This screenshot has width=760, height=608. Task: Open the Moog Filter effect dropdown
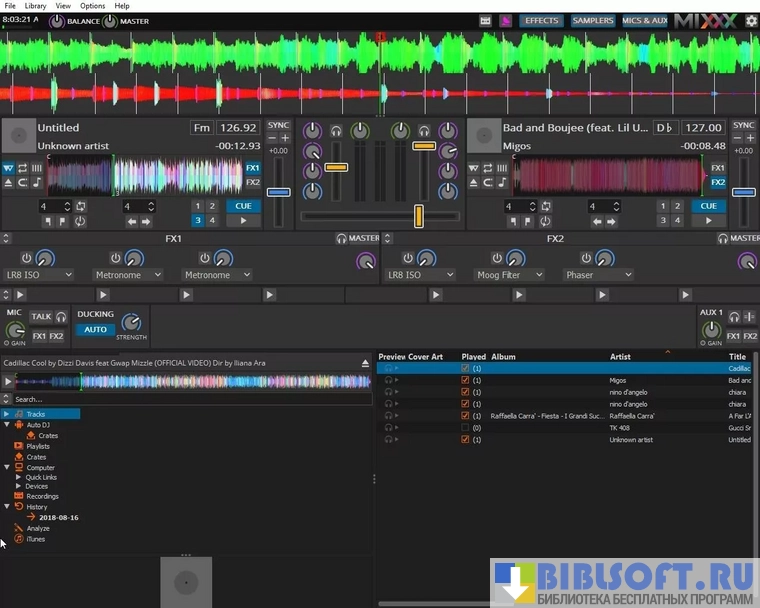coord(508,275)
